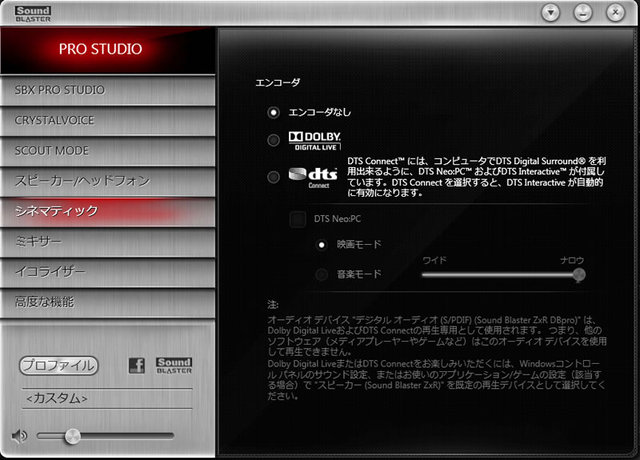This screenshot has width=640, height=460.
Task: Open the dropdown arrow button in title bar
Action: tap(551, 13)
